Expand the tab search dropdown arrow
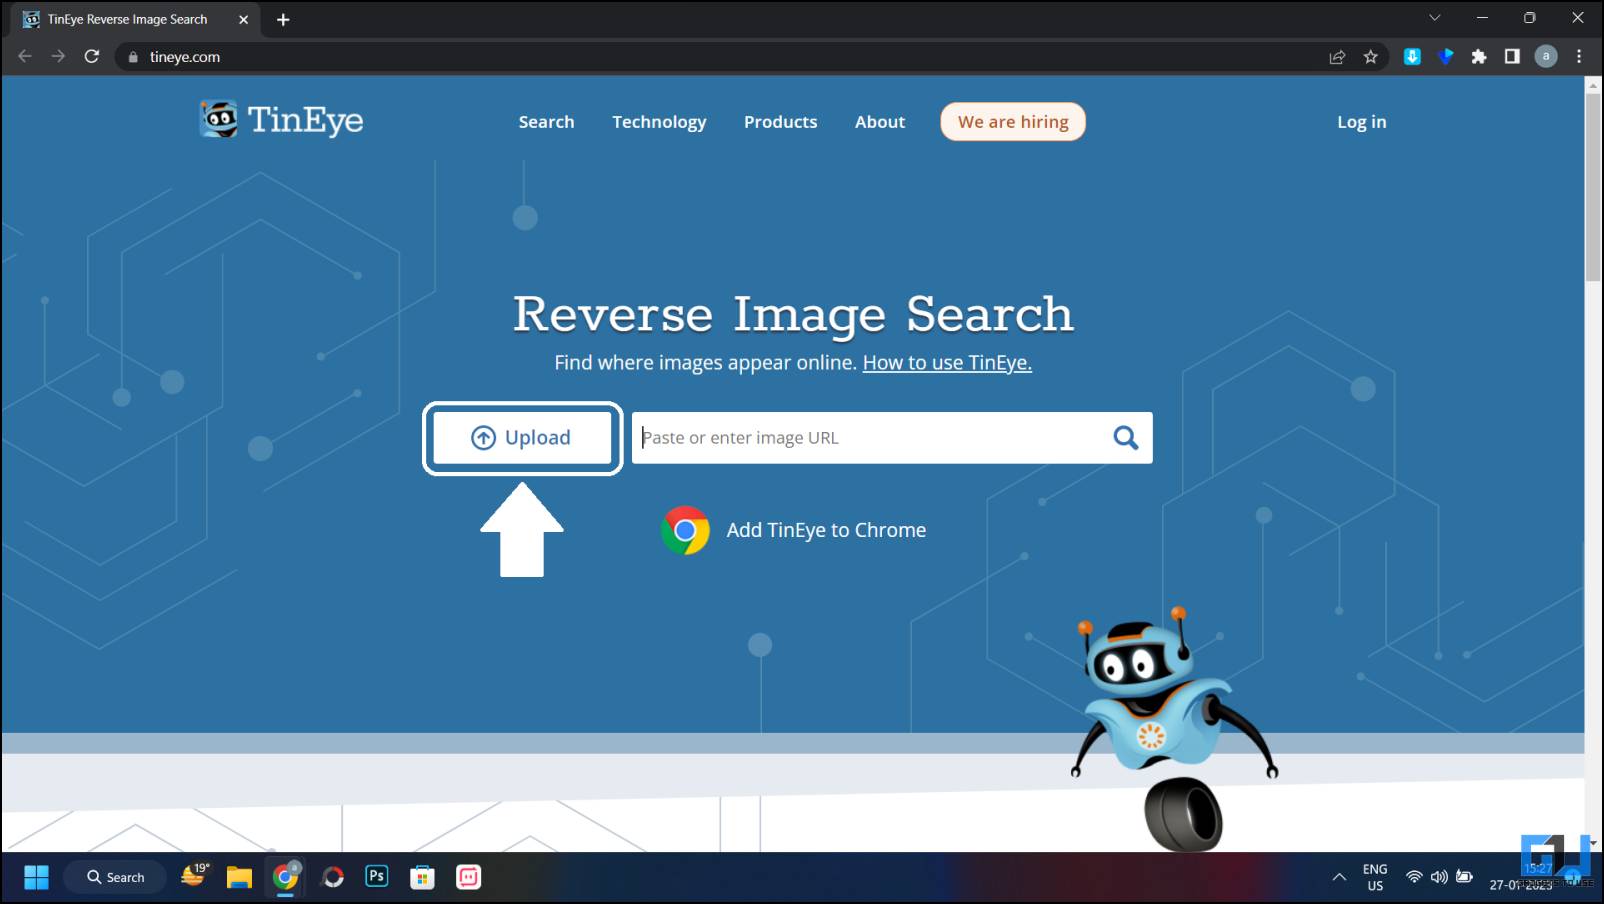Screen dimensions: 1604x904 [x=1434, y=18]
